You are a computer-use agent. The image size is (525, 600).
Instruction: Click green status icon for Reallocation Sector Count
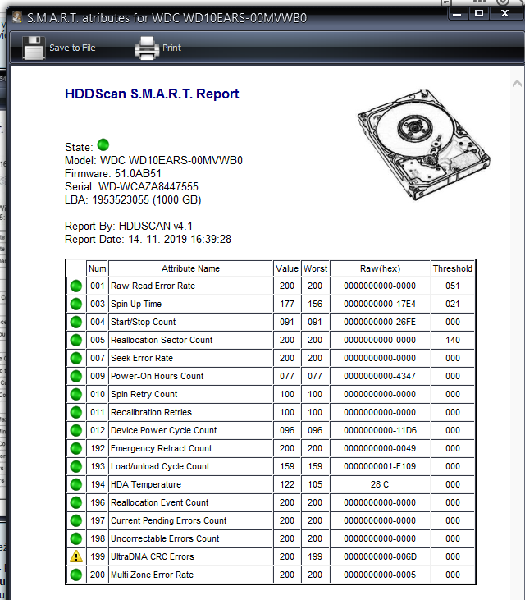click(x=76, y=340)
